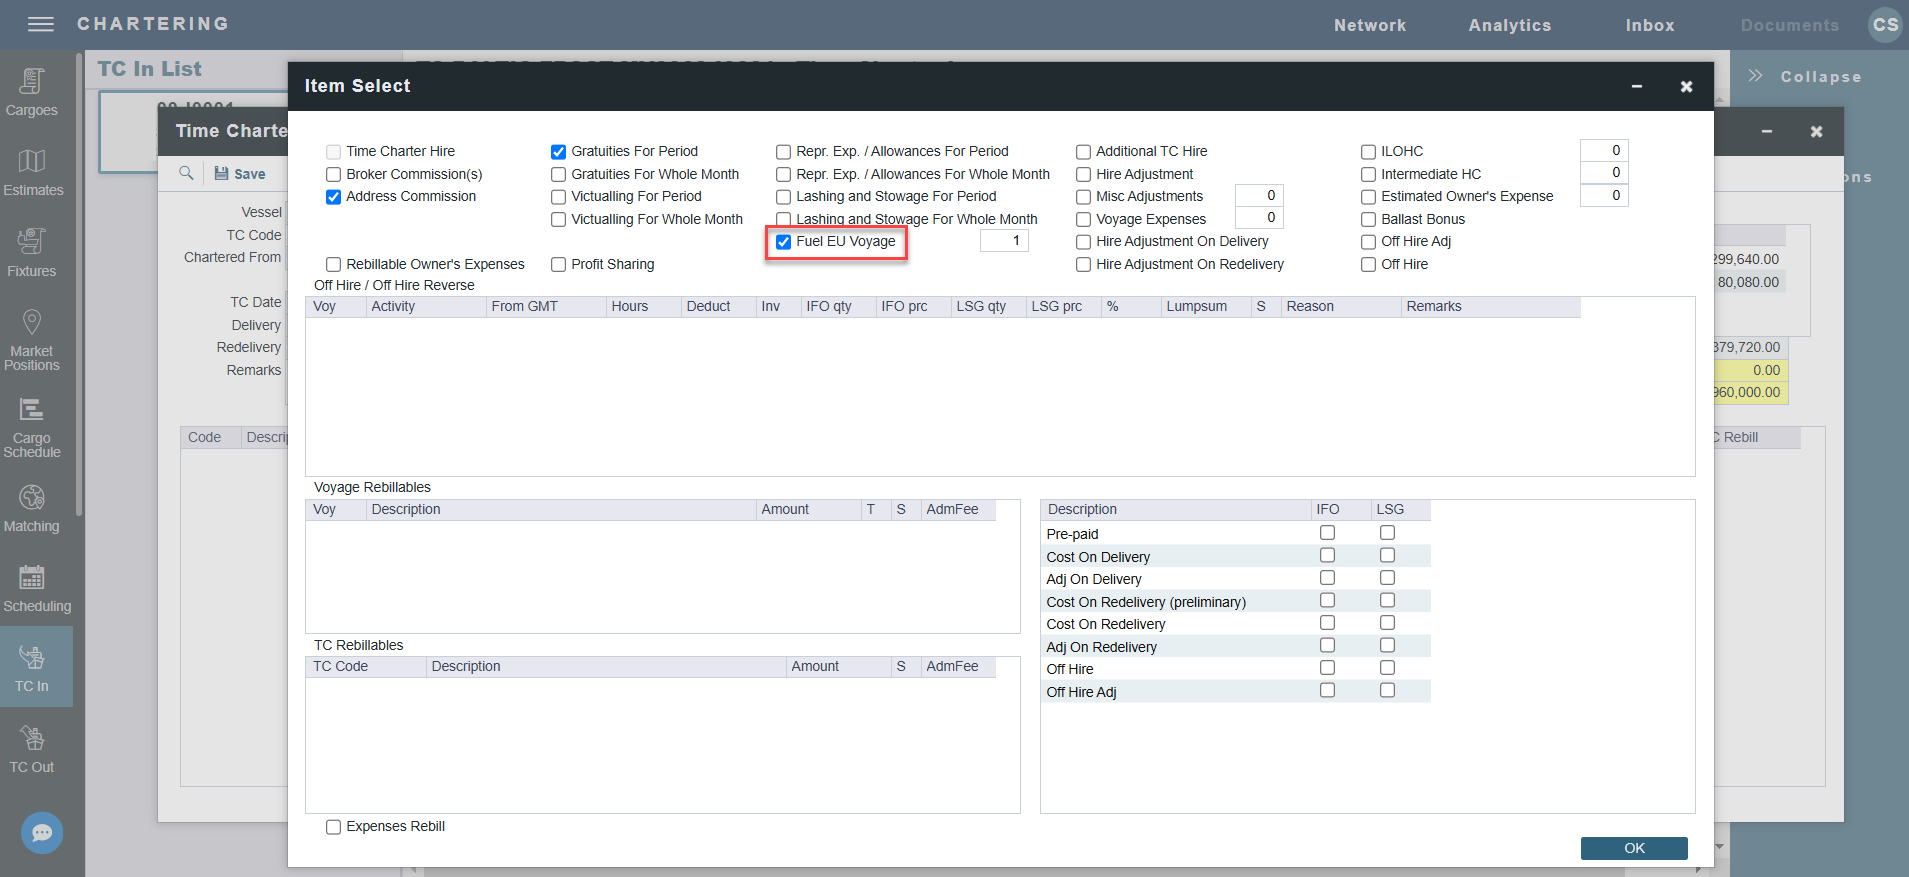This screenshot has width=1909, height=877.
Task: Open the TC Out sidebar icon
Action: click(x=32, y=749)
